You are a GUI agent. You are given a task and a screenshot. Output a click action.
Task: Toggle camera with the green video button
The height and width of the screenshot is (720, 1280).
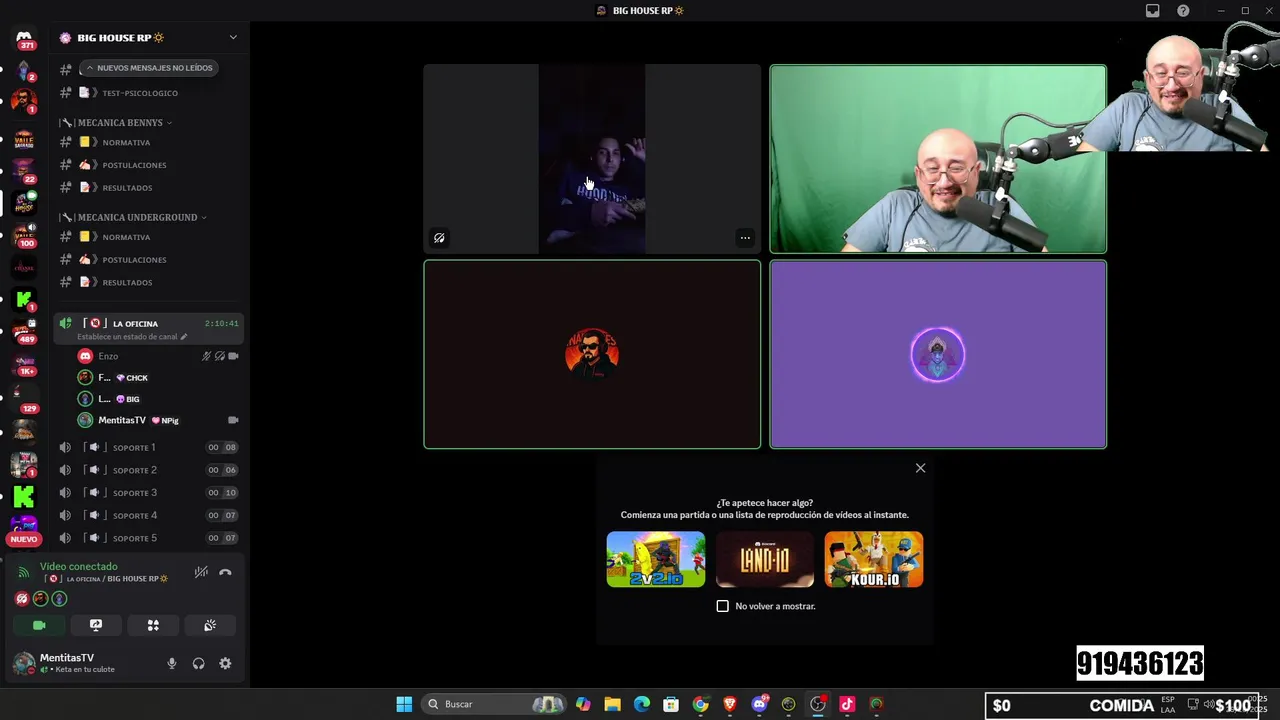click(39, 625)
